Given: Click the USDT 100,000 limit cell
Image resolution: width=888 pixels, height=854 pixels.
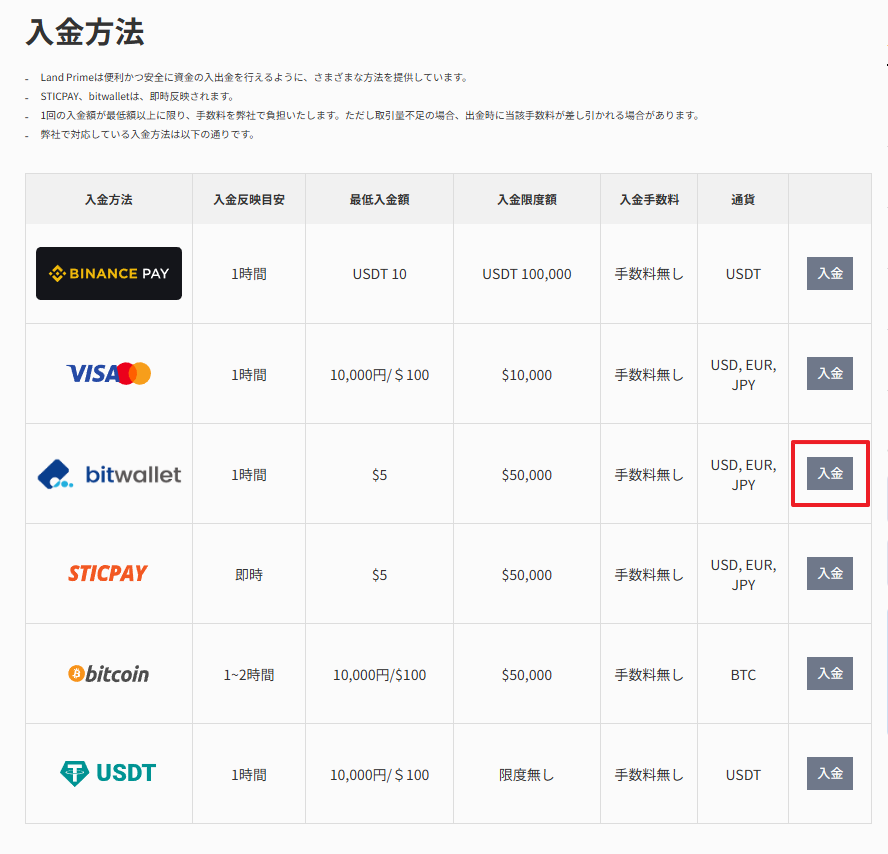Looking at the screenshot, I should click(x=527, y=274).
